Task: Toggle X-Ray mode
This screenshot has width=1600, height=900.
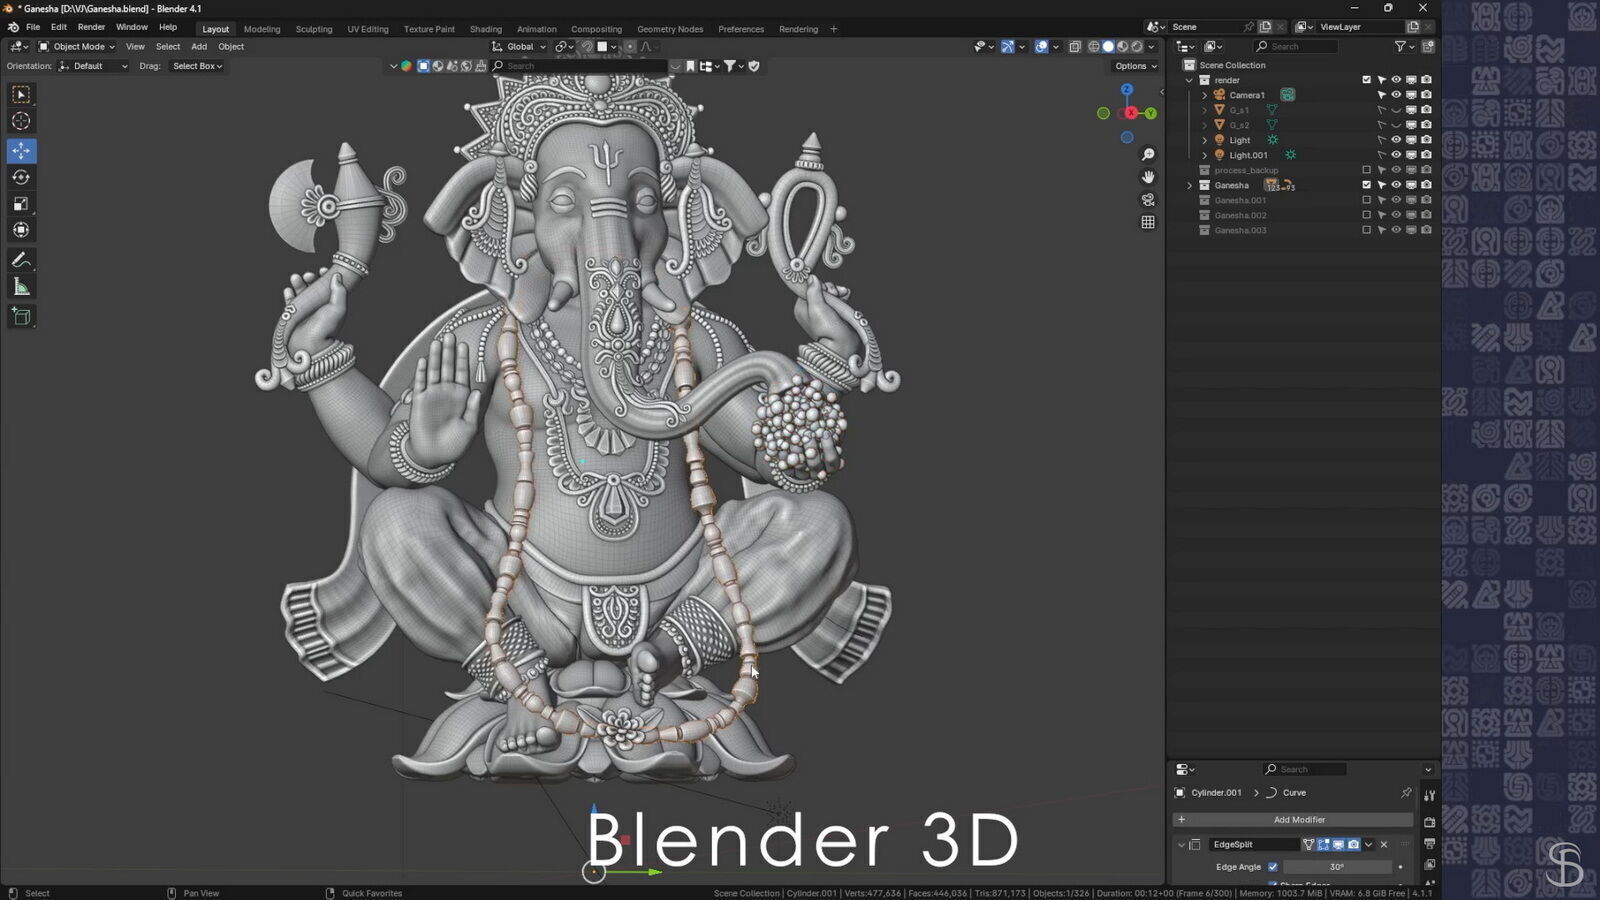Action: click(x=1074, y=46)
